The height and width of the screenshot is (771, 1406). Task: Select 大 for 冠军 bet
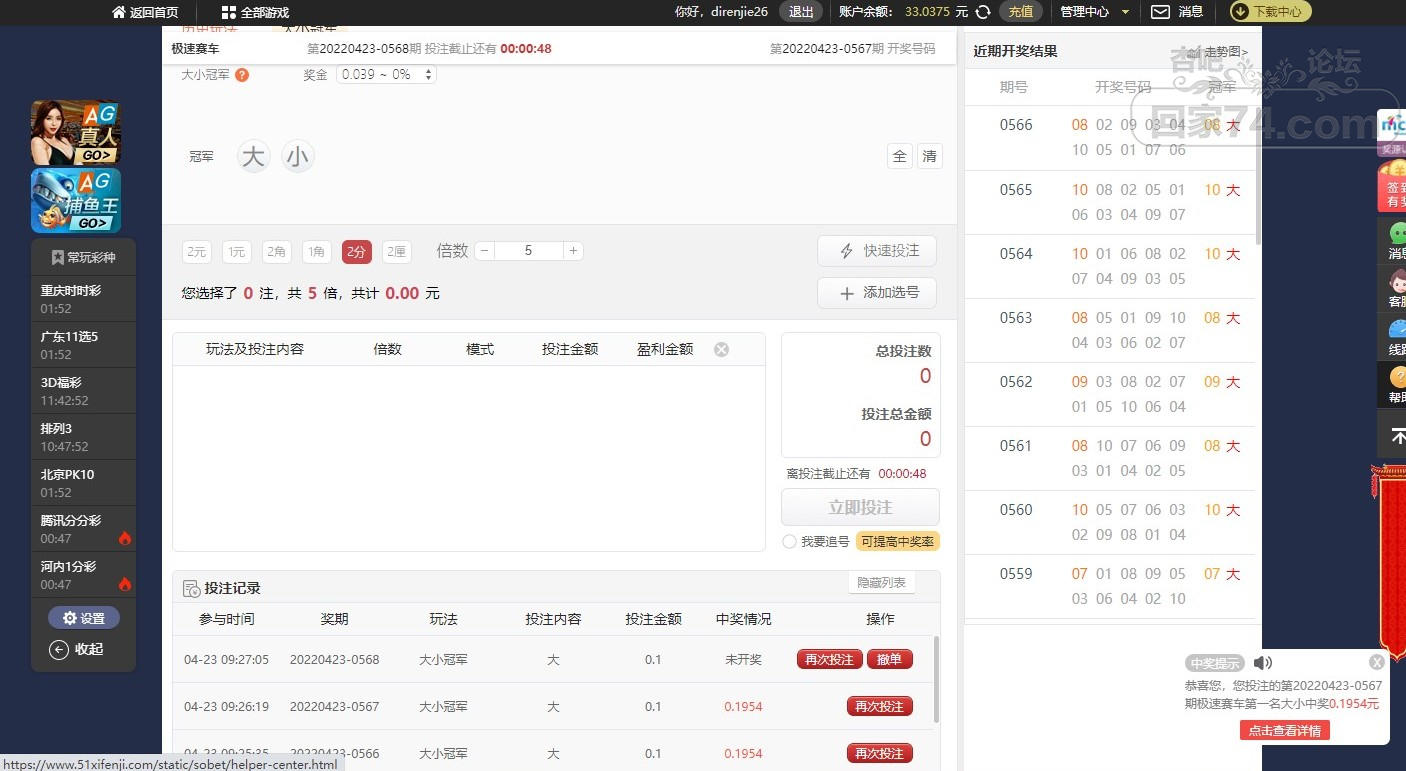coord(254,156)
